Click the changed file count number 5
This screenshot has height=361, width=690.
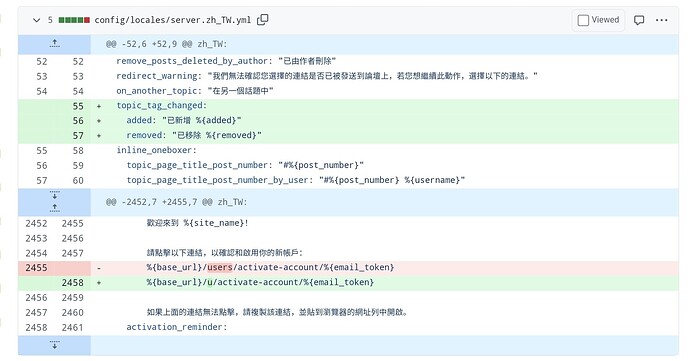[50, 20]
